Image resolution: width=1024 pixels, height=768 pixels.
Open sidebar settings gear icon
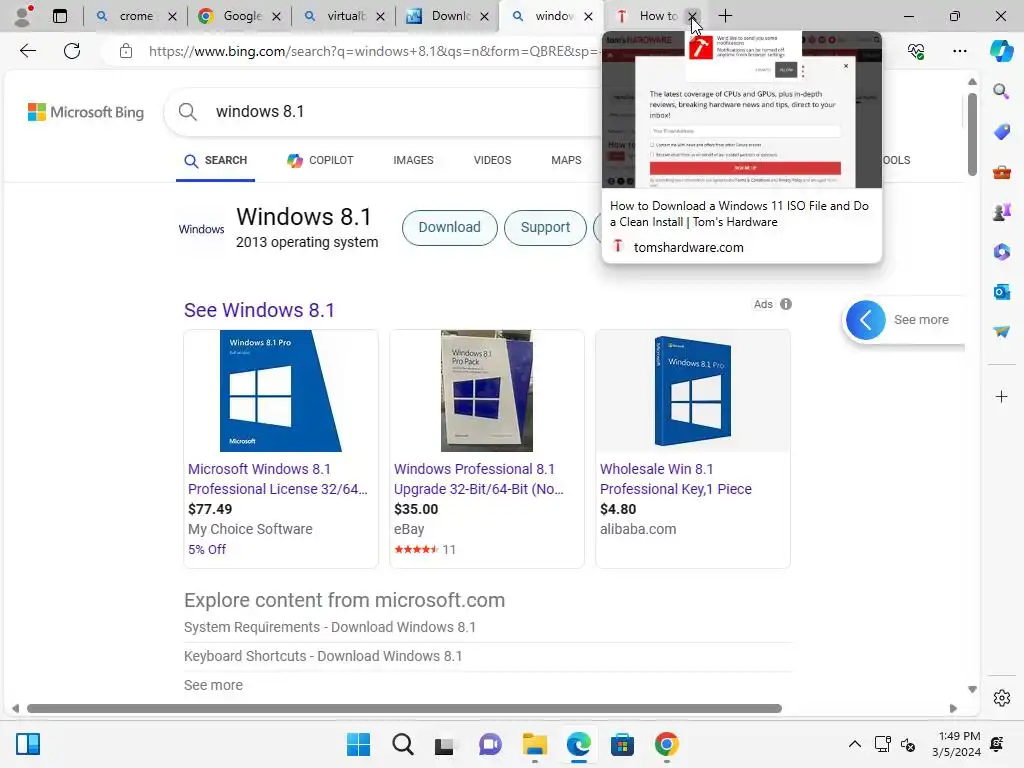[1001, 698]
